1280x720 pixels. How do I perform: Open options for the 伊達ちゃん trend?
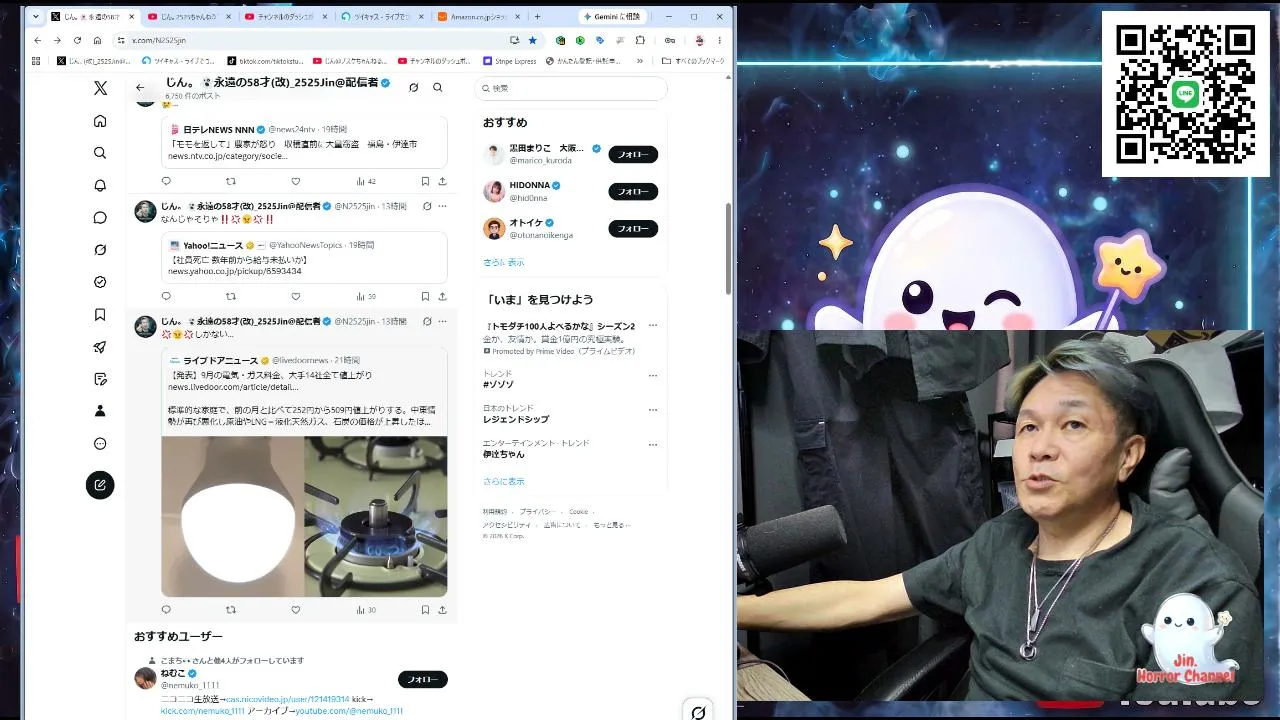[653, 444]
